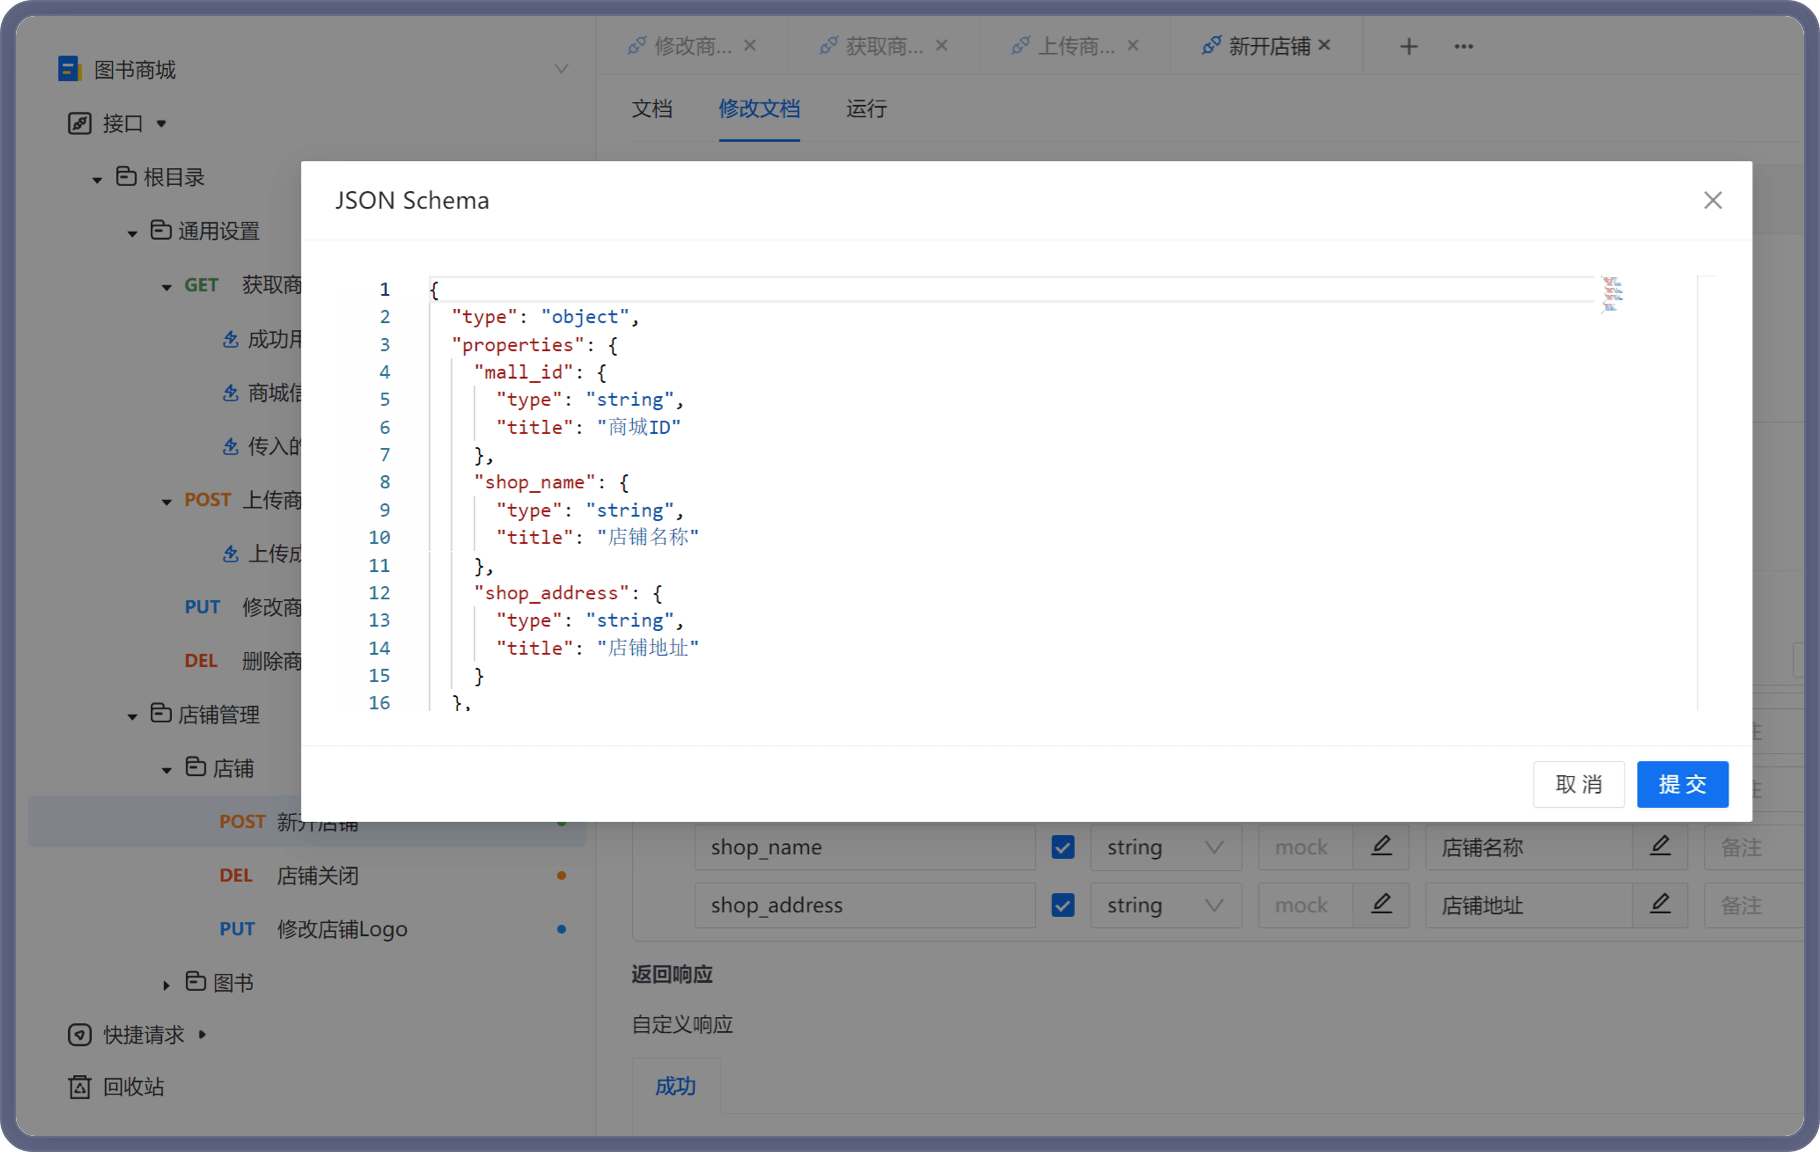
Task: Click the 取消 cancel button
Action: pyautogui.click(x=1579, y=784)
